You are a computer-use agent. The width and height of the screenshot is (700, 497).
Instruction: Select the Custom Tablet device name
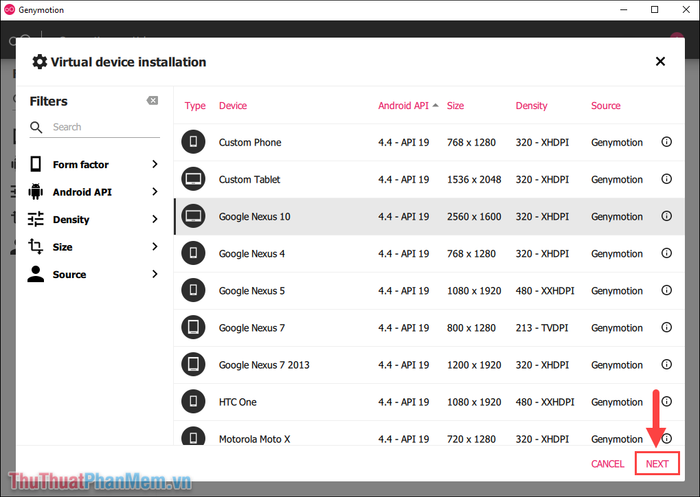(x=249, y=180)
